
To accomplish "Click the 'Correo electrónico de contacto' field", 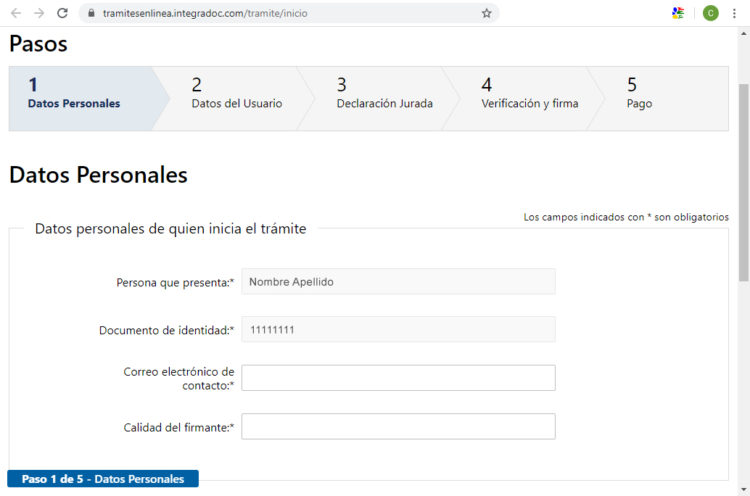I will (x=398, y=378).
